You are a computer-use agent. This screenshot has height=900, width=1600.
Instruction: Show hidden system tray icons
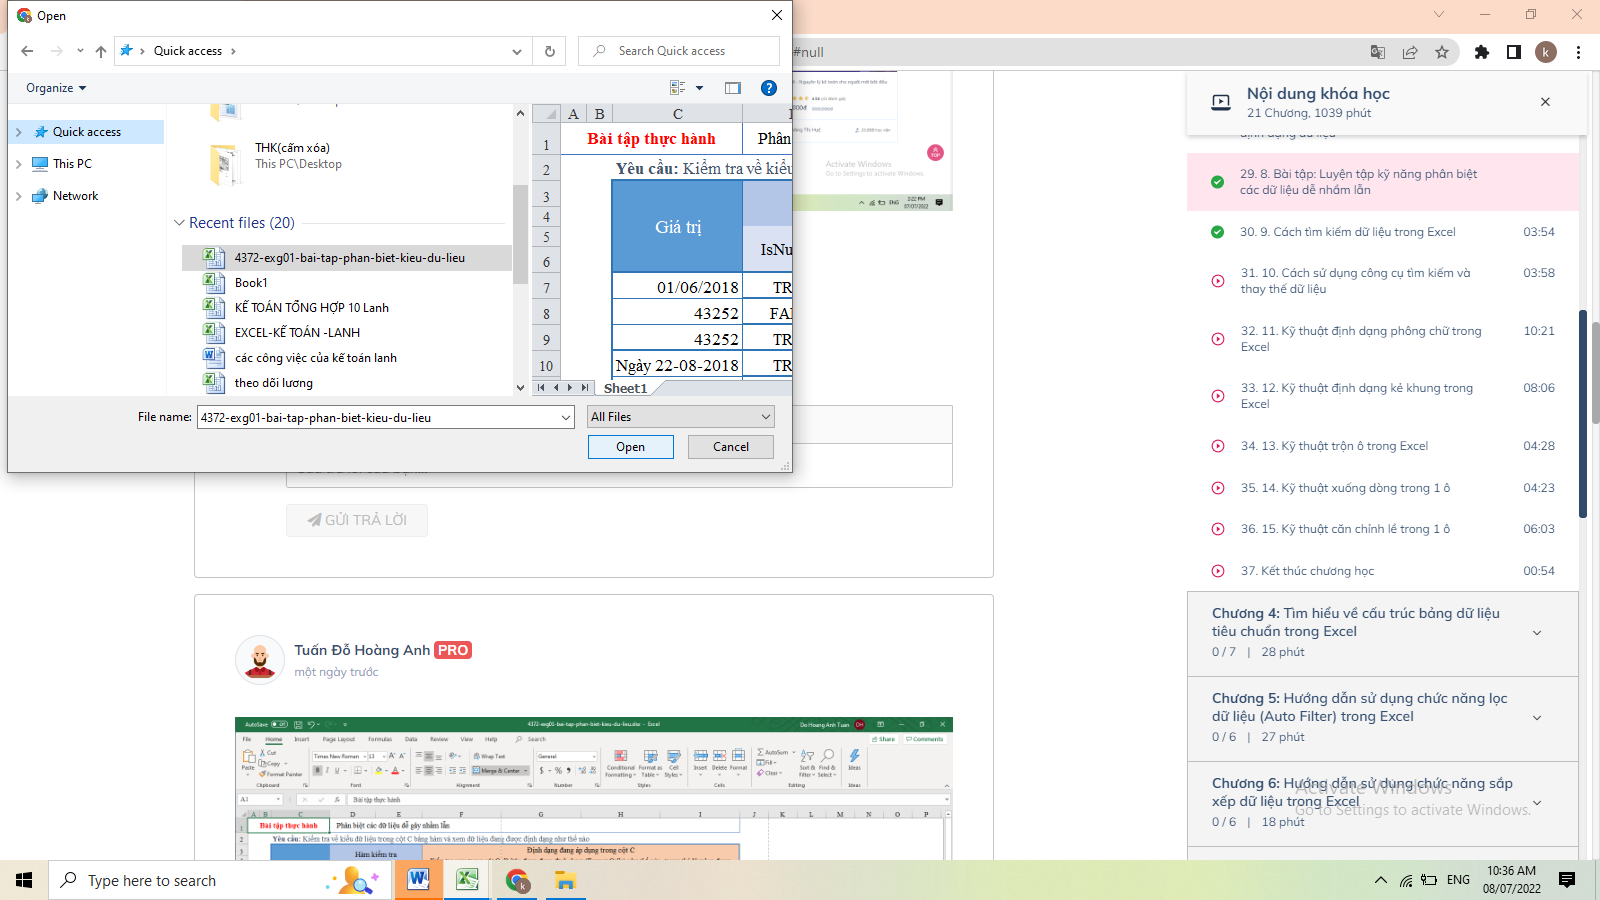(x=1380, y=880)
